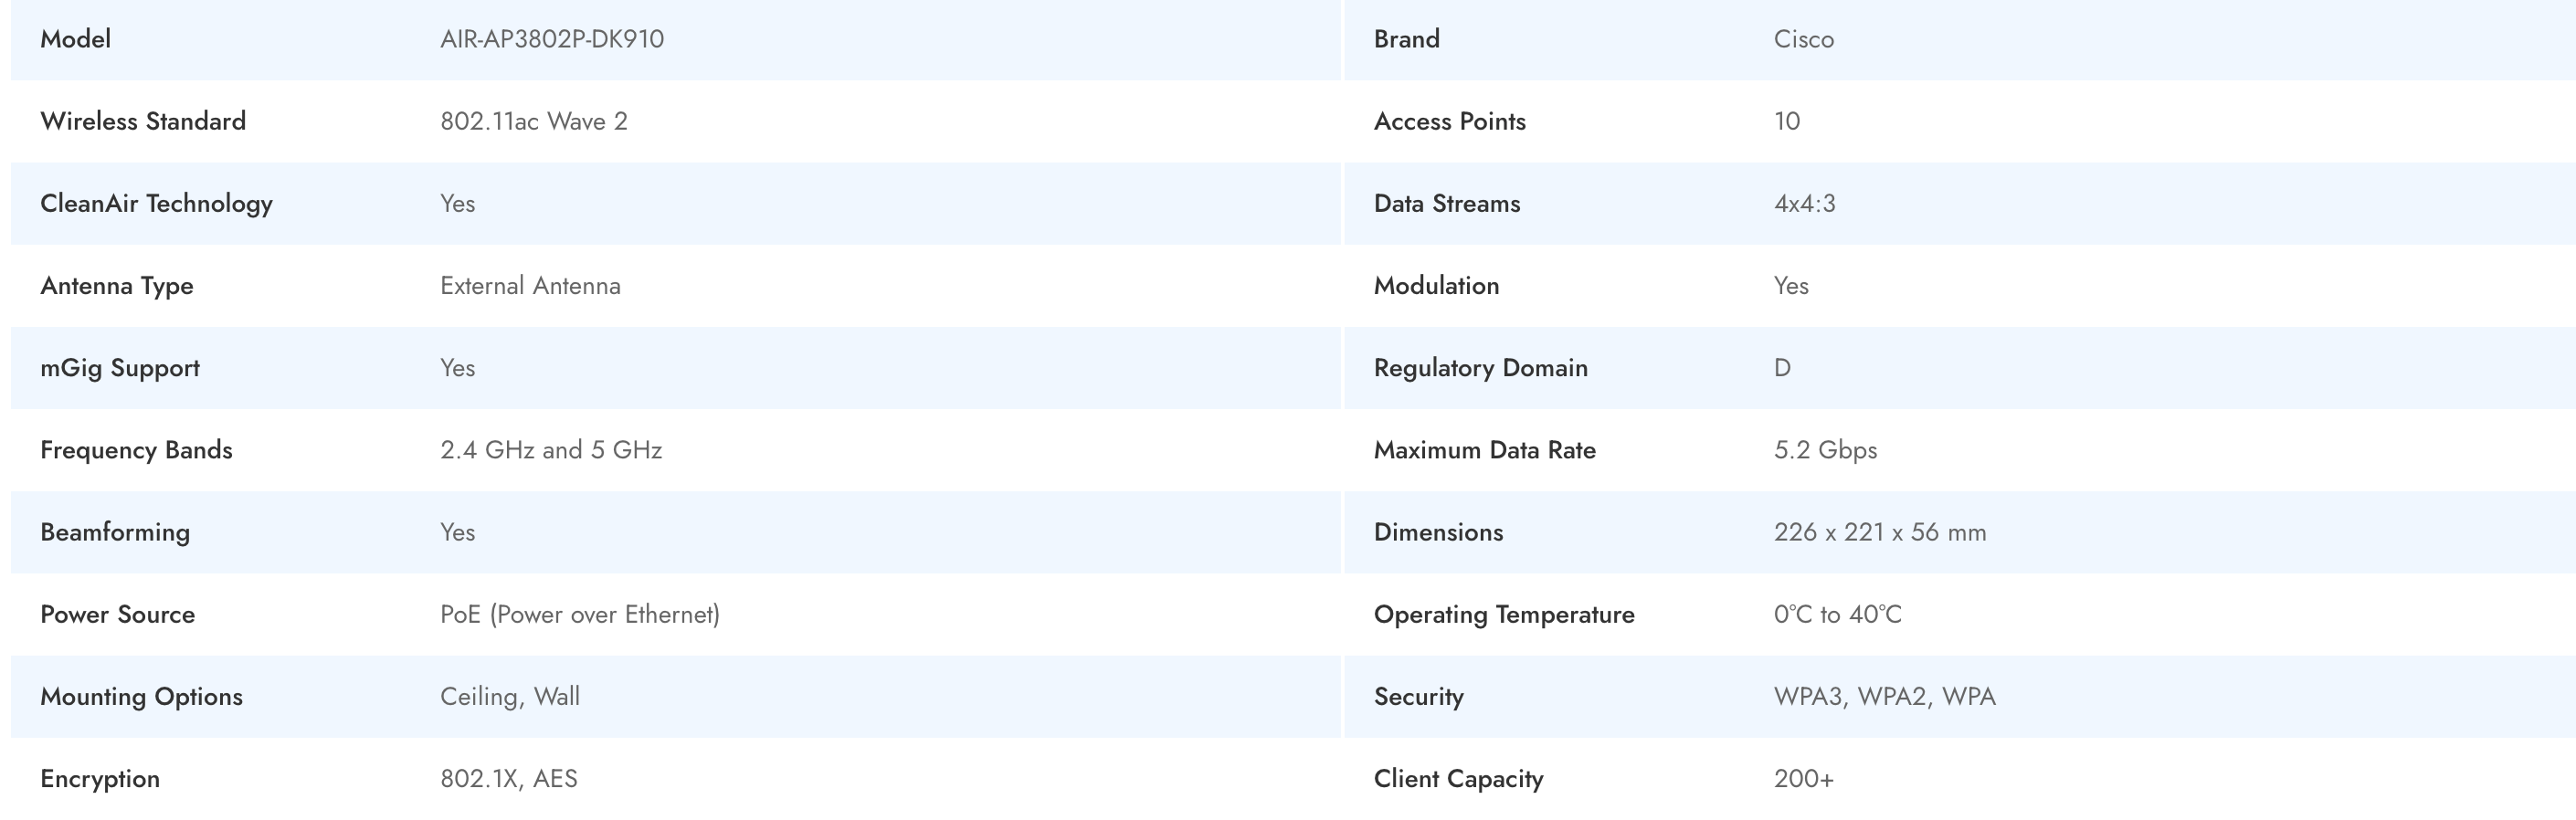Click the PoE (Power over Ethernet) value

580,613
